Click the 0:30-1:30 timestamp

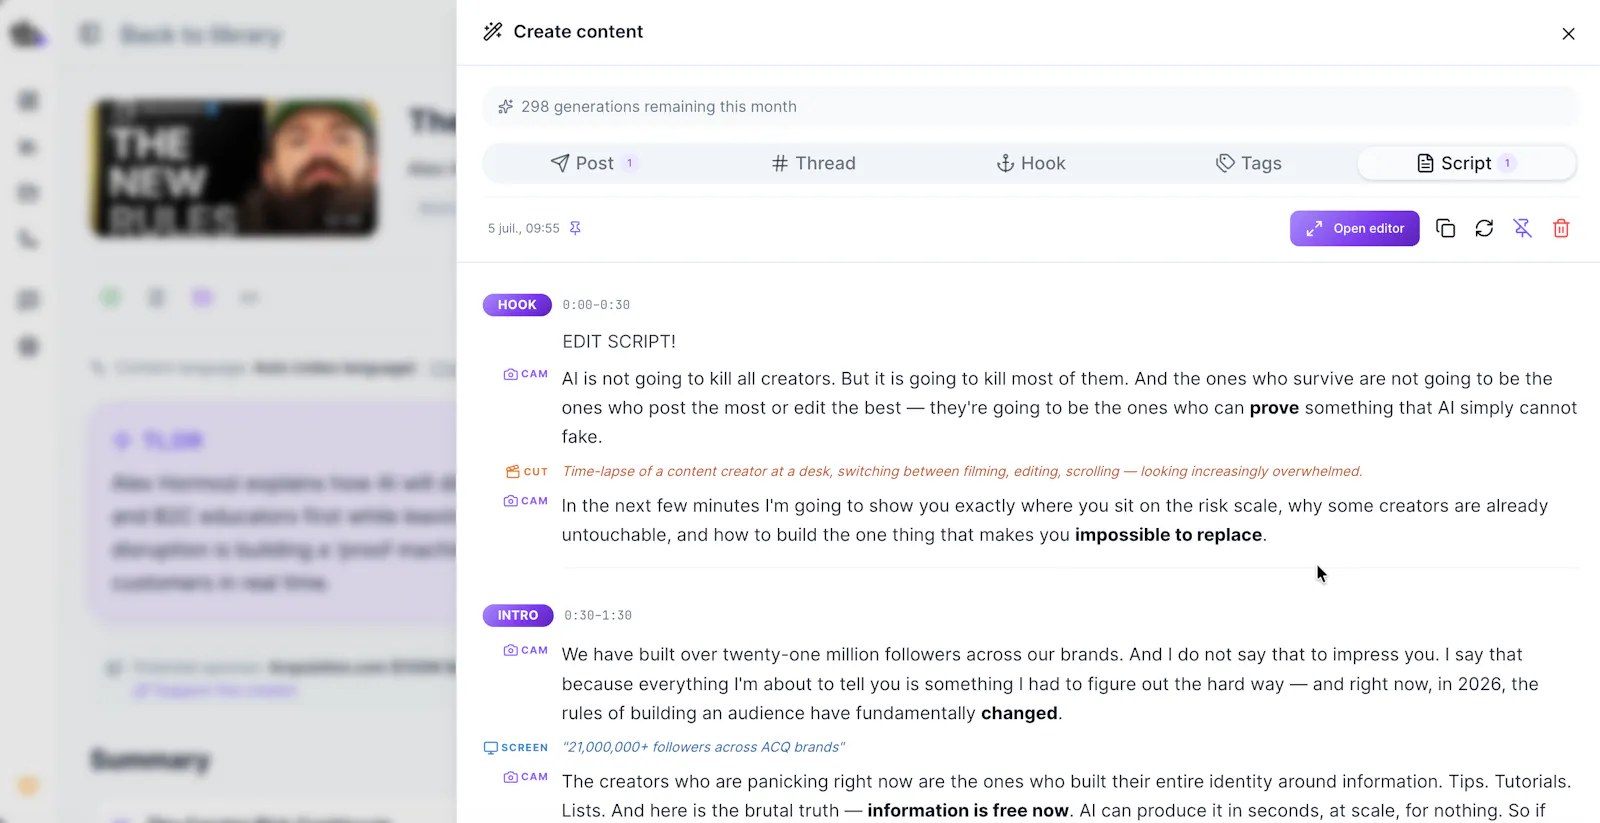(598, 615)
